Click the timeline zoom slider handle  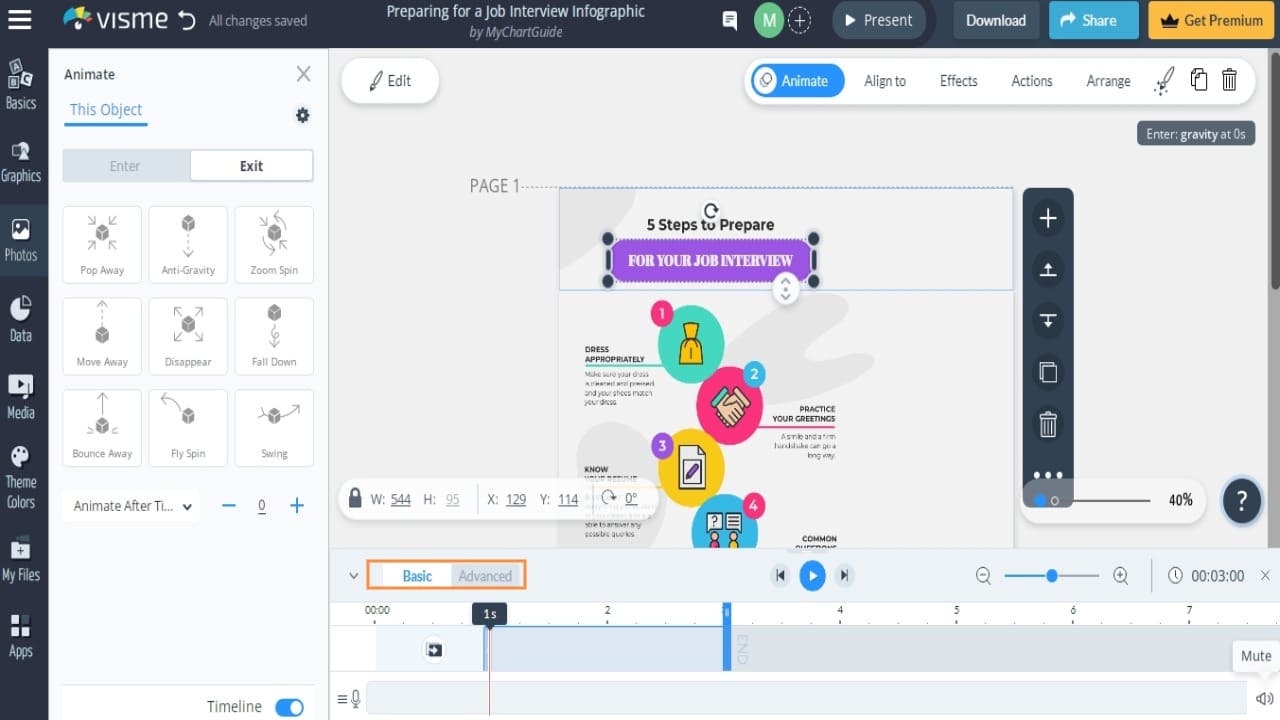click(1052, 575)
